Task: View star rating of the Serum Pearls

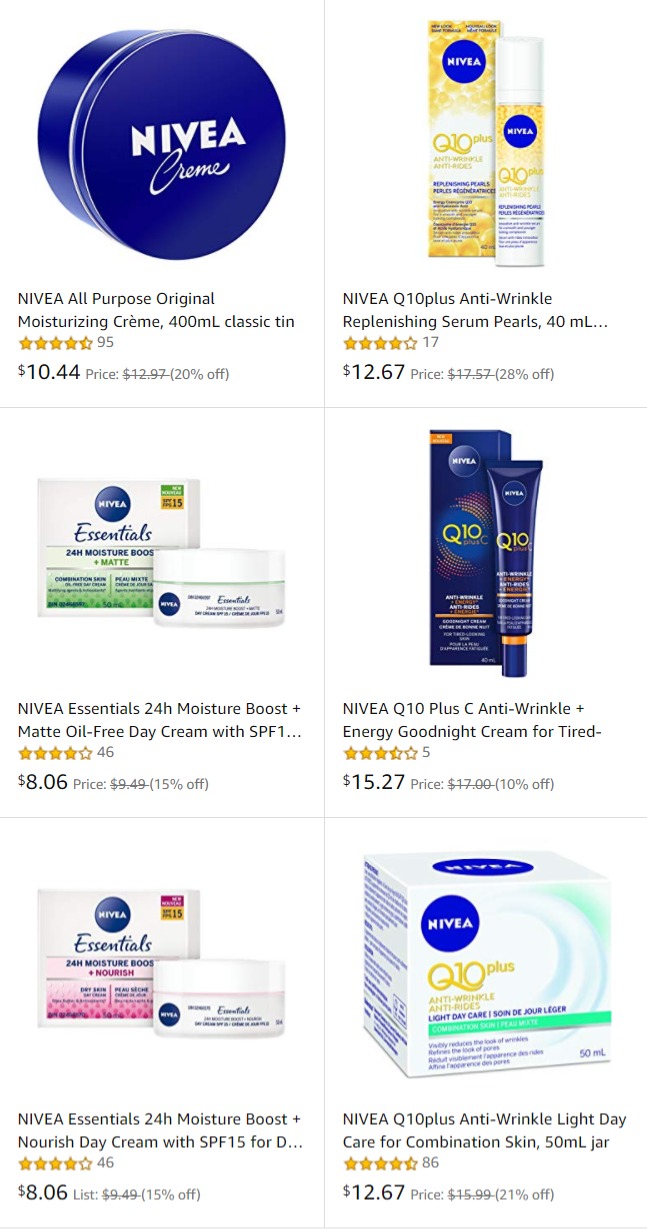Action: tap(380, 343)
